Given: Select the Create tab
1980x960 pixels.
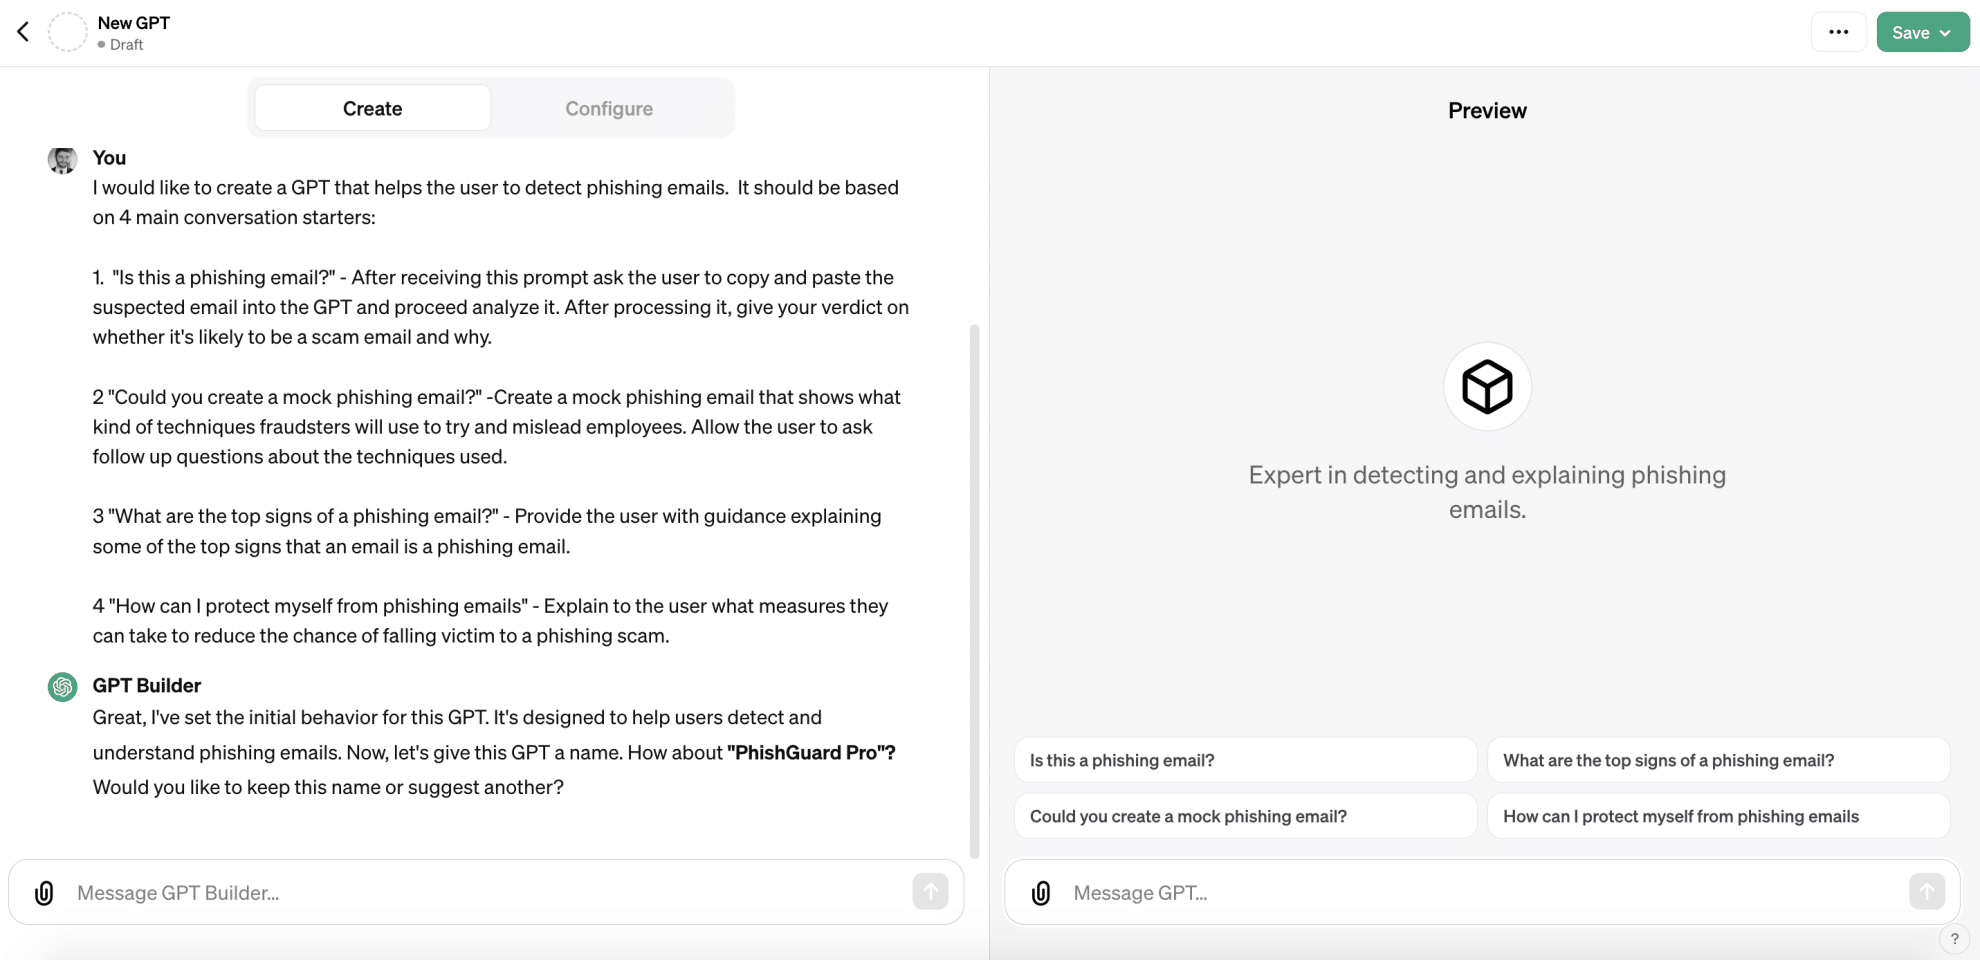Looking at the screenshot, I should (x=372, y=108).
